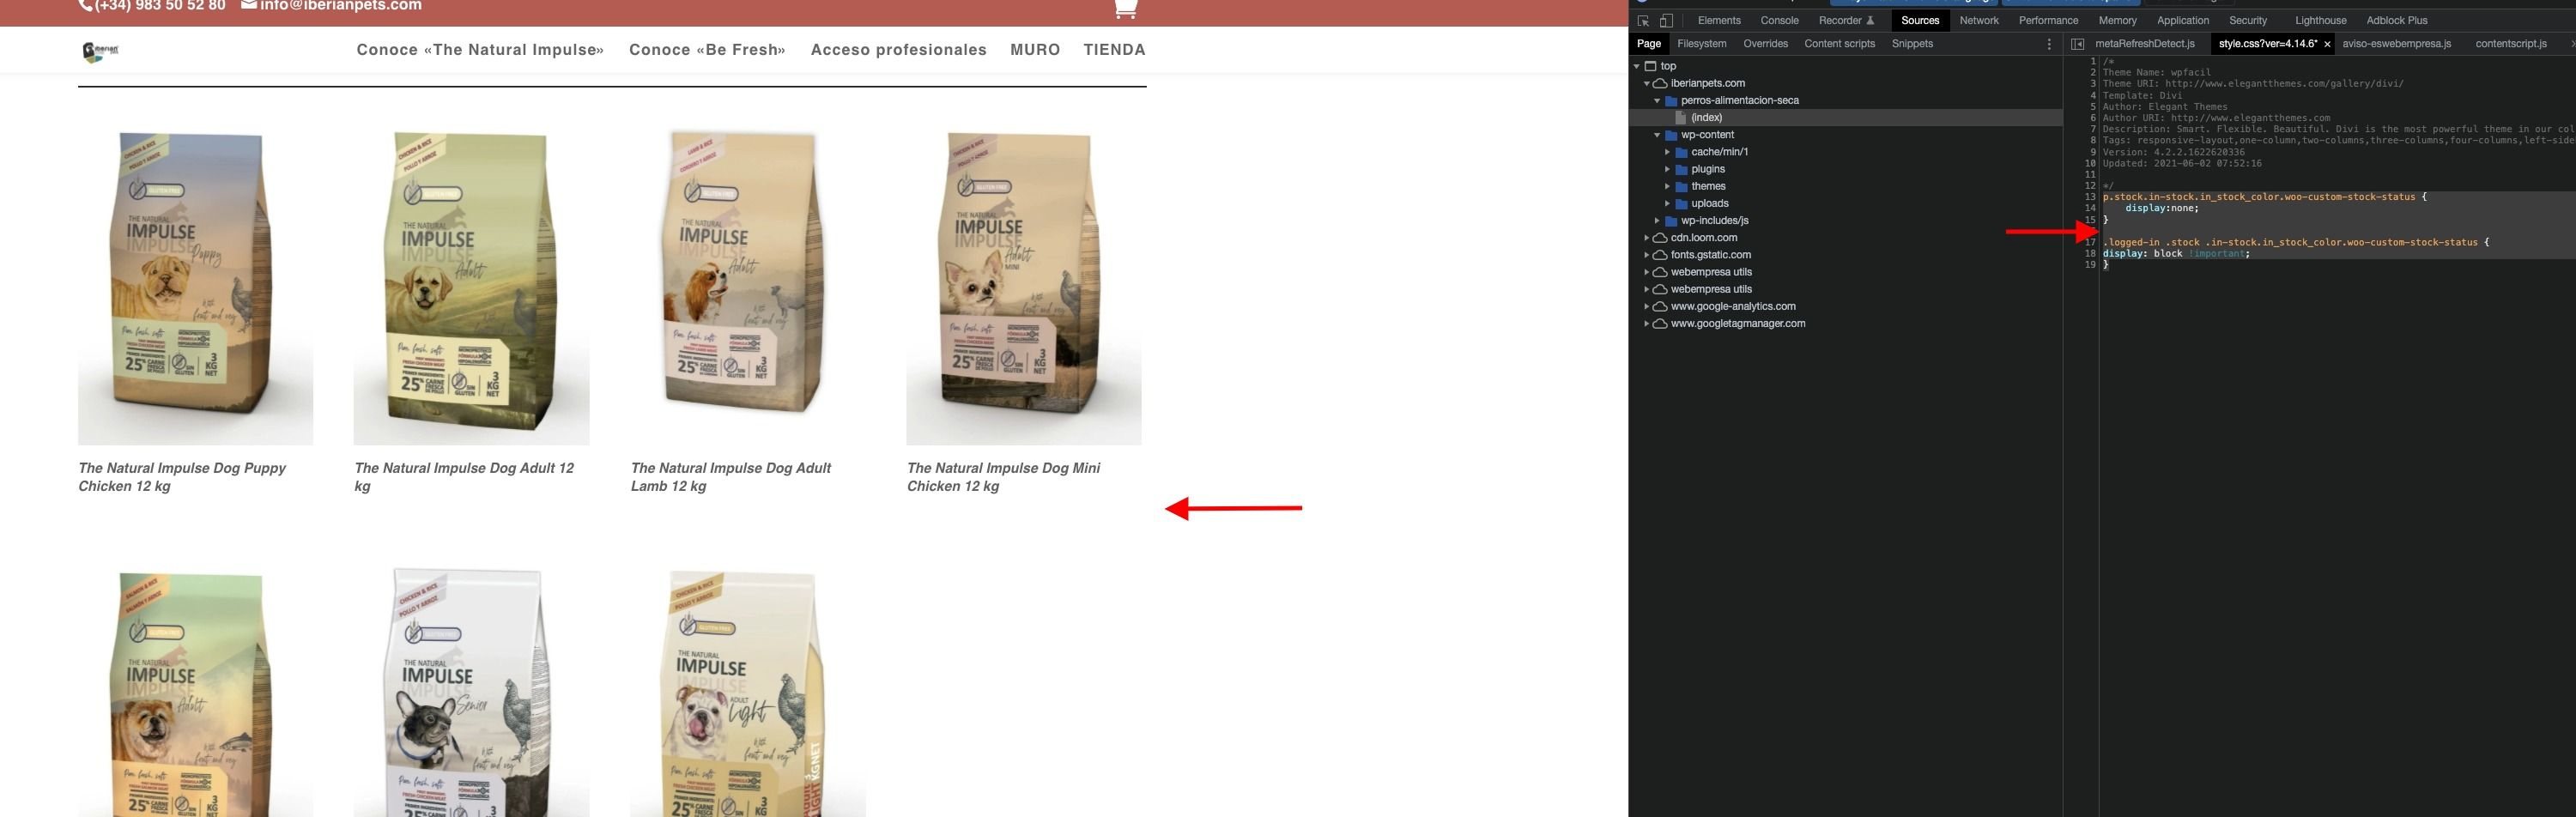Open the TIENDA menu link
The width and height of the screenshot is (2576, 817).
(x=1114, y=50)
